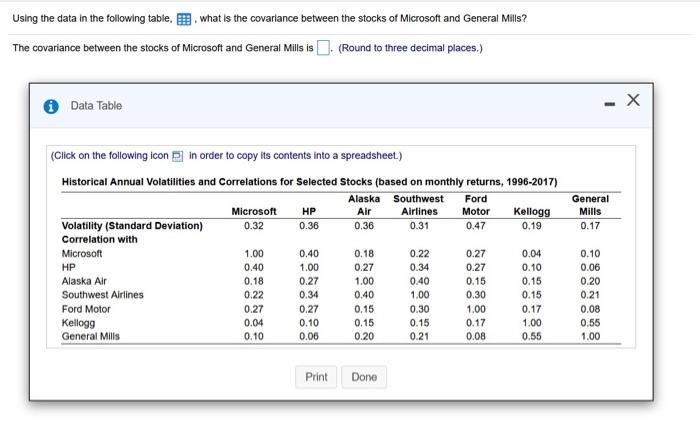Click the Kellogg row label
This screenshot has height=431, width=700.
pos(78,323)
